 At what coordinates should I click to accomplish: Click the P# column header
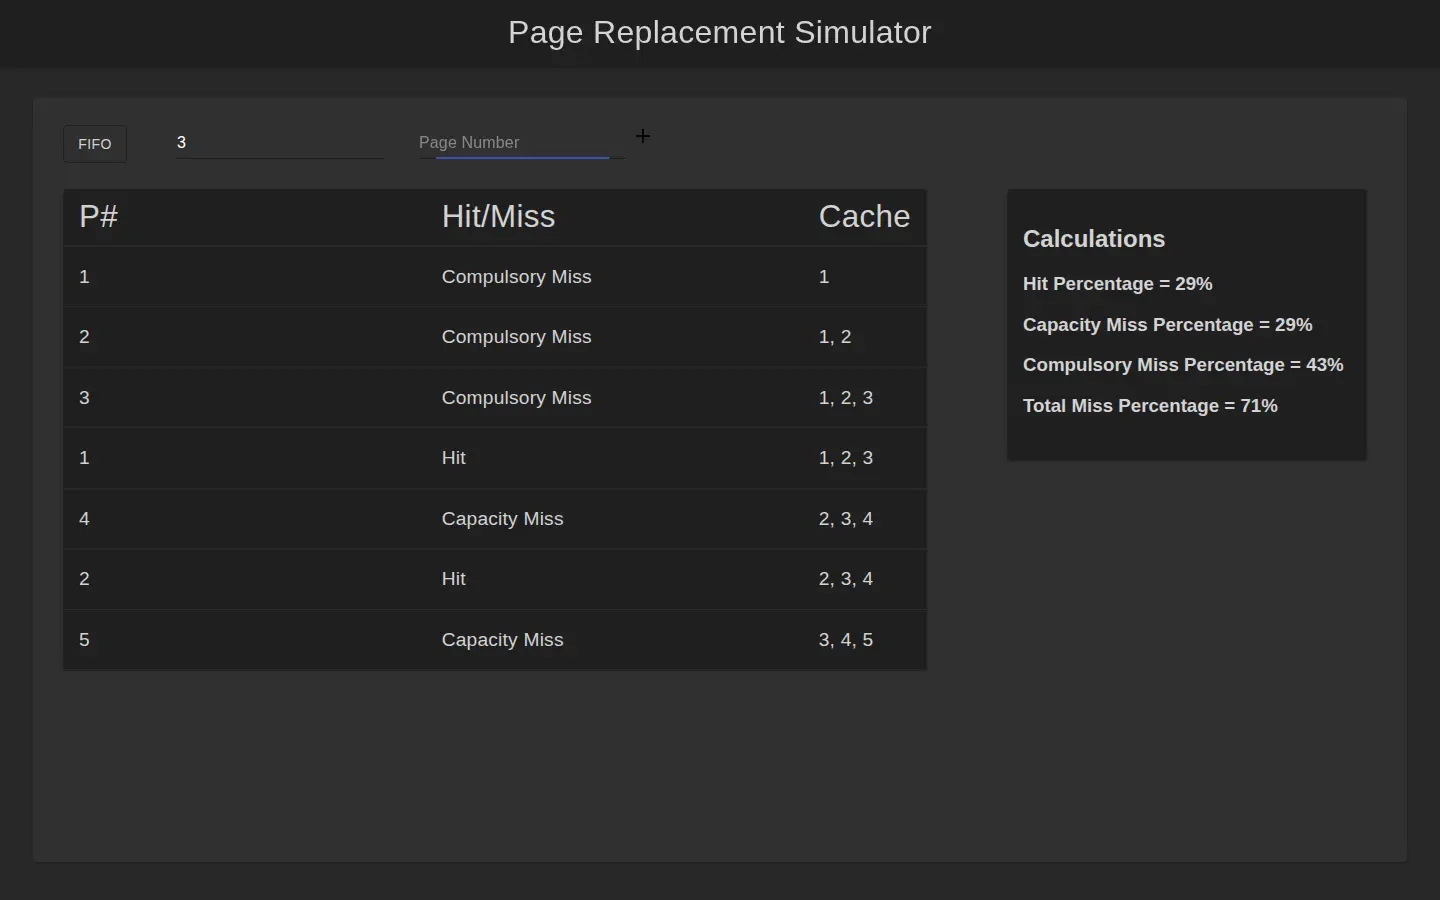(x=99, y=216)
